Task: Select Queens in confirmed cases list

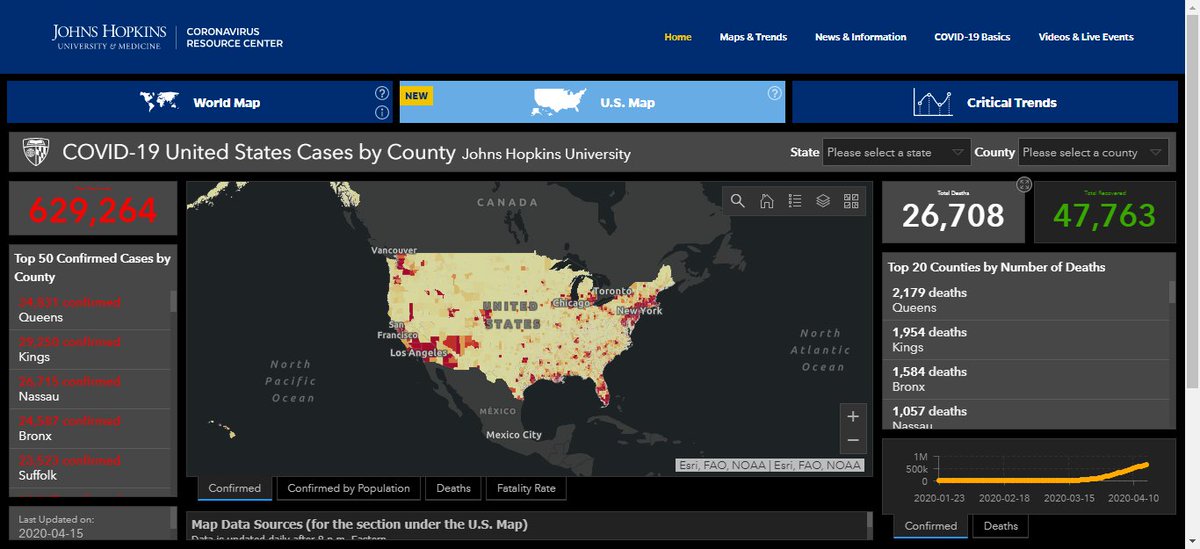Action: coord(90,310)
